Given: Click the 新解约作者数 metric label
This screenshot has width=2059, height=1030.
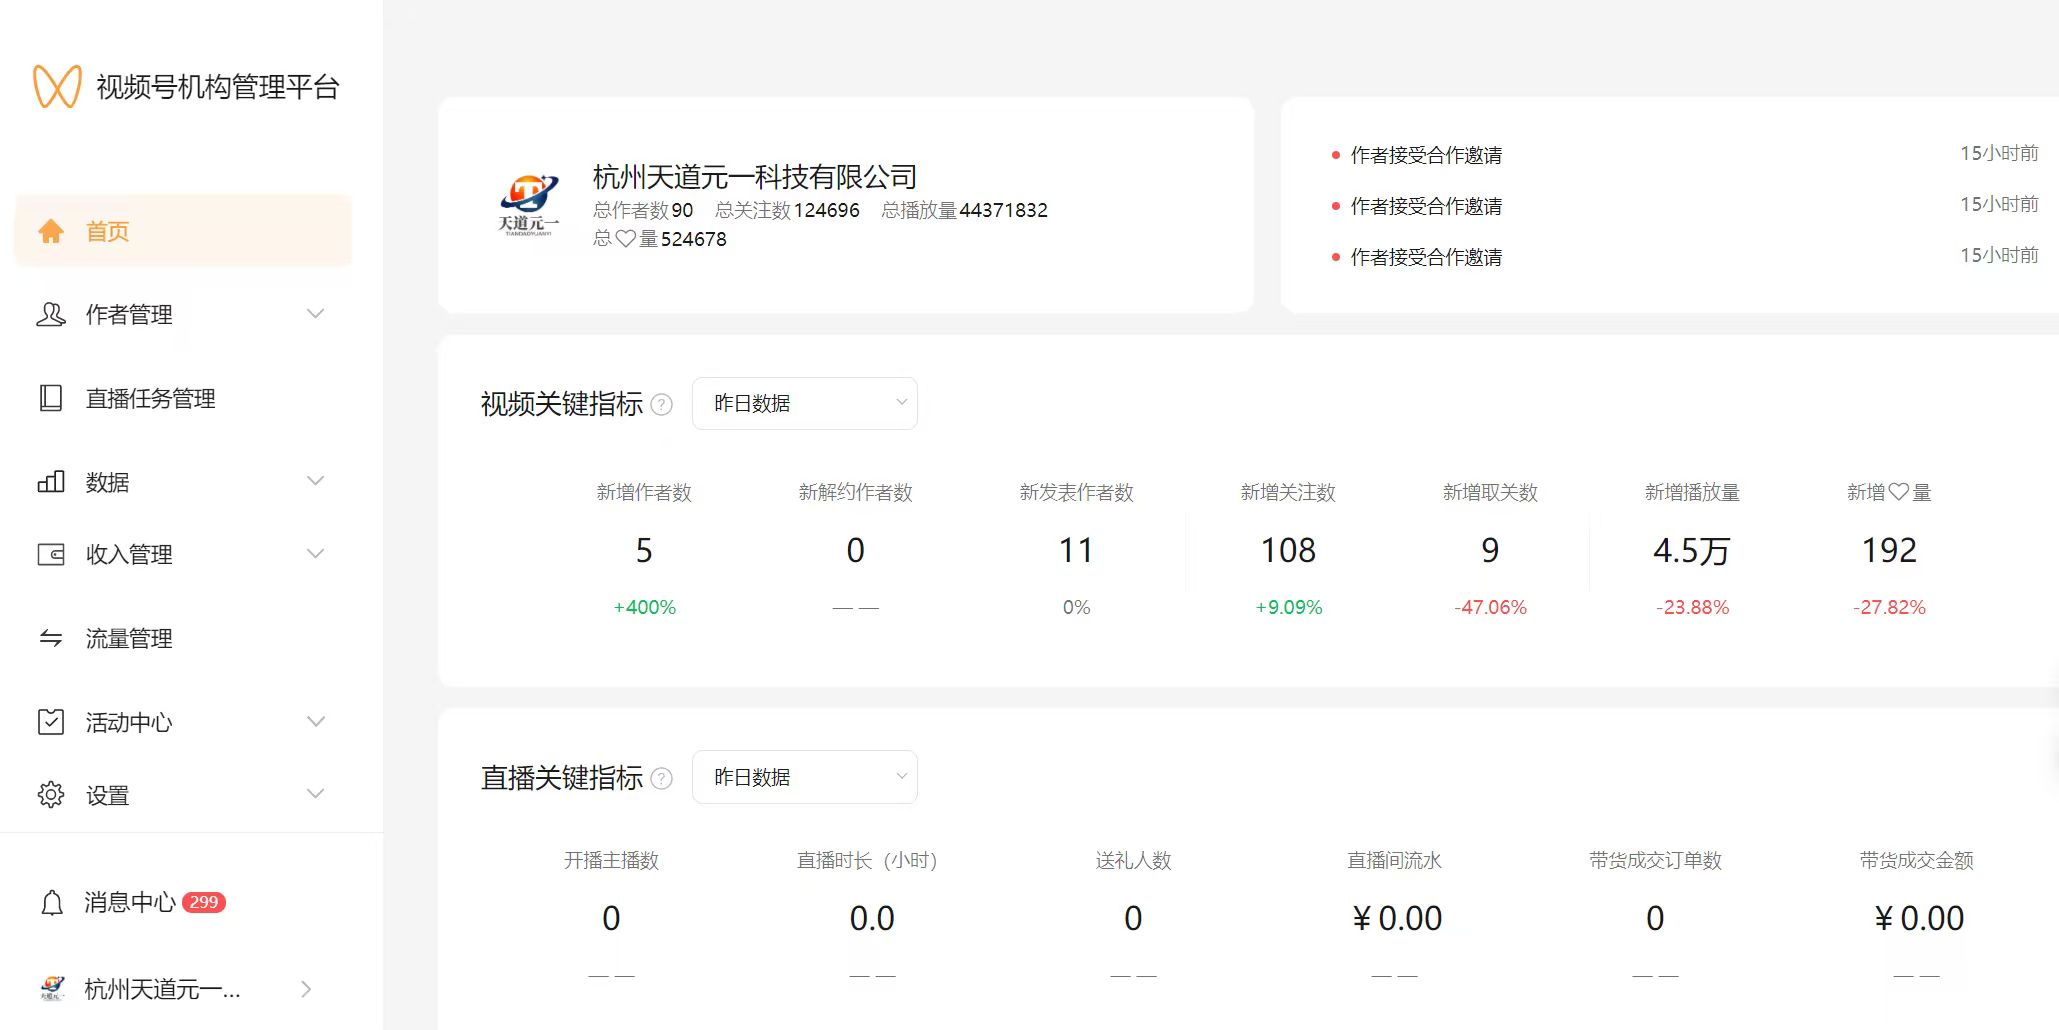Looking at the screenshot, I should pyautogui.click(x=855, y=492).
